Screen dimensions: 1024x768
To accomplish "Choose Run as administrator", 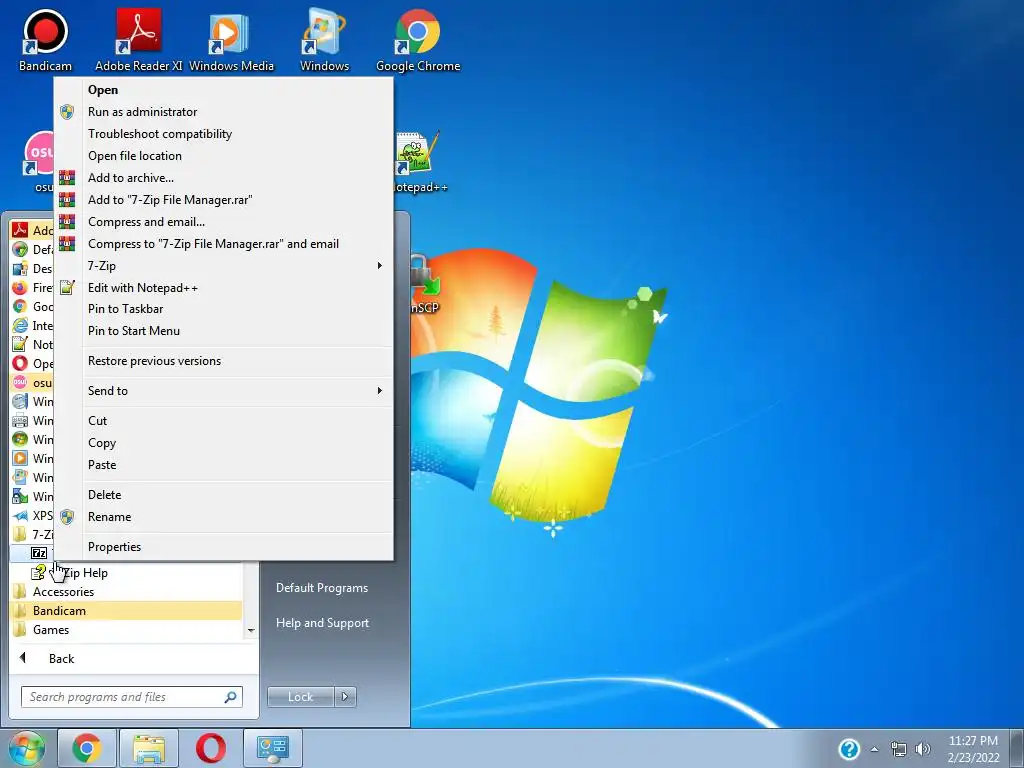I will point(223,112).
